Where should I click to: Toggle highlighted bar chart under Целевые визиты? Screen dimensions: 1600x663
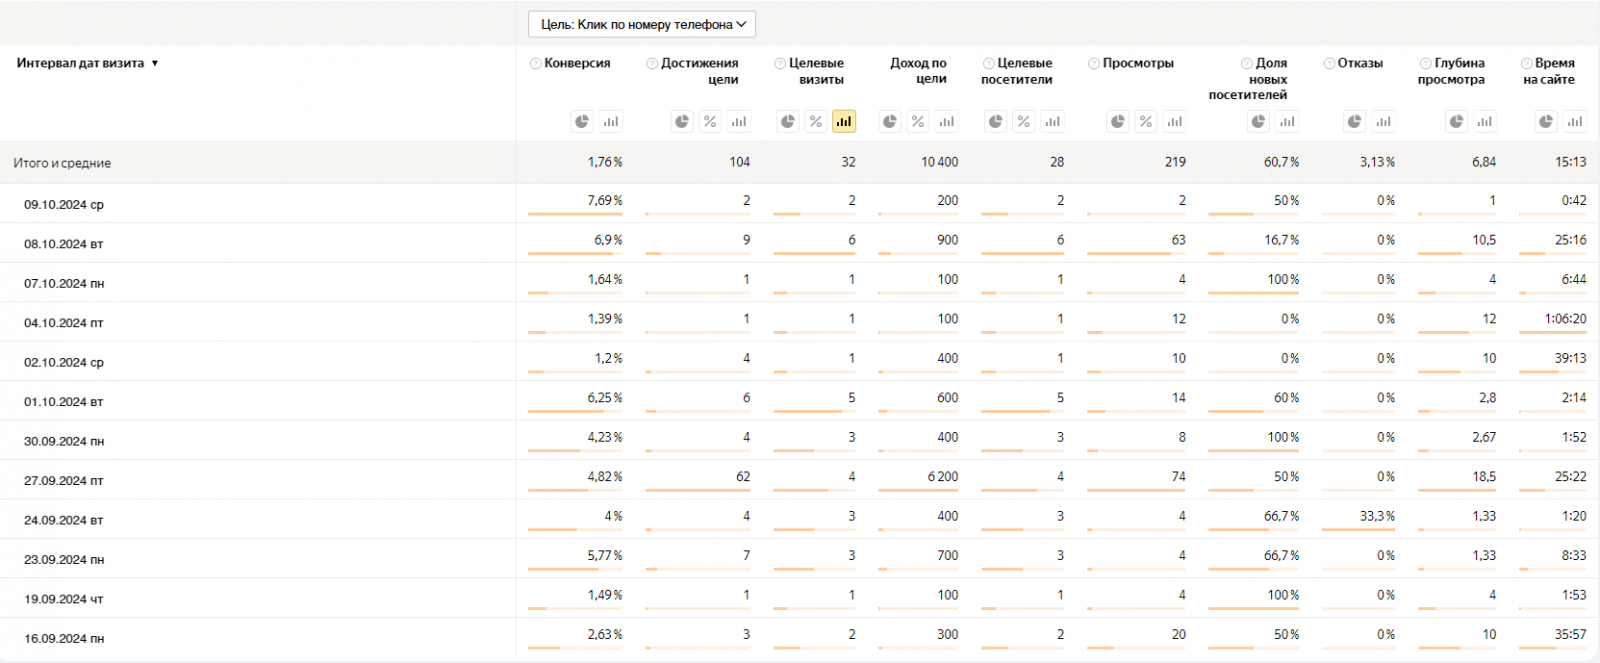click(x=844, y=121)
